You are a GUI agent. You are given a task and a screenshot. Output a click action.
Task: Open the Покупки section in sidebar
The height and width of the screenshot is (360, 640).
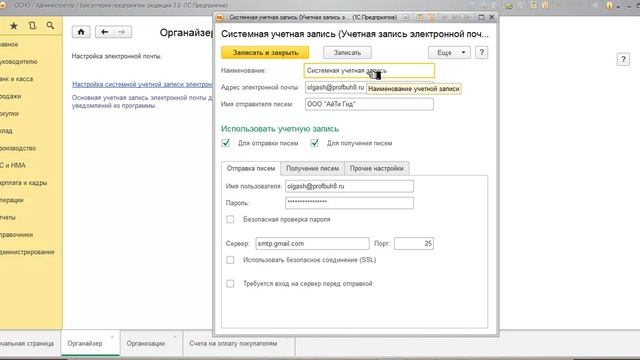(x=9, y=113)
